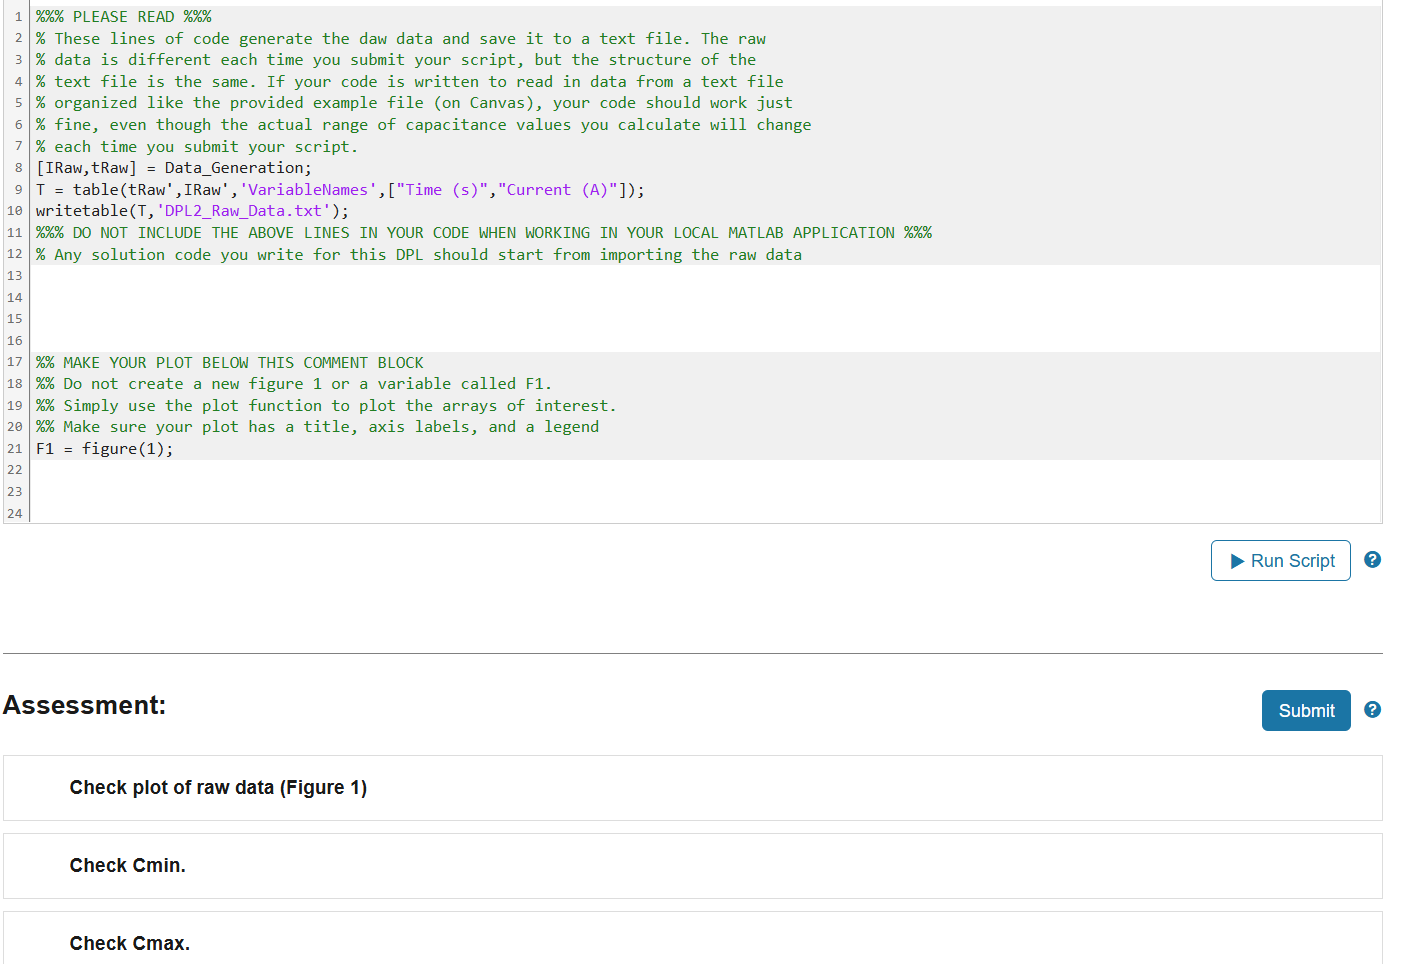Expand the 'Check Cmin.' assessment row
Viewport: 1428px width, 964px height.
click(x=692, y=866)
